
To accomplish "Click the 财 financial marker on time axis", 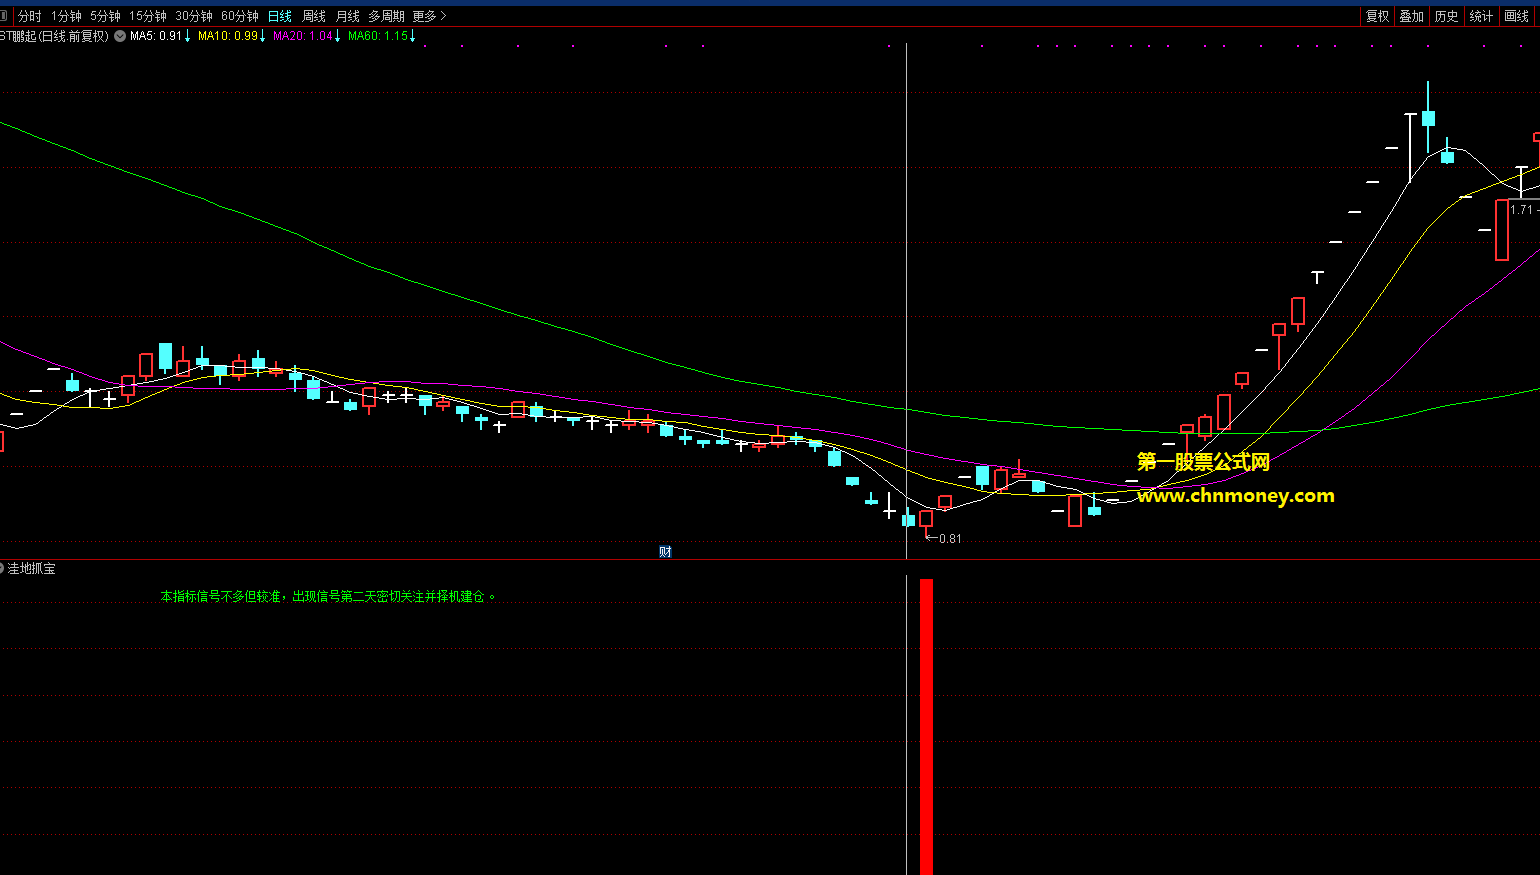I will click(x=665, y=552).
